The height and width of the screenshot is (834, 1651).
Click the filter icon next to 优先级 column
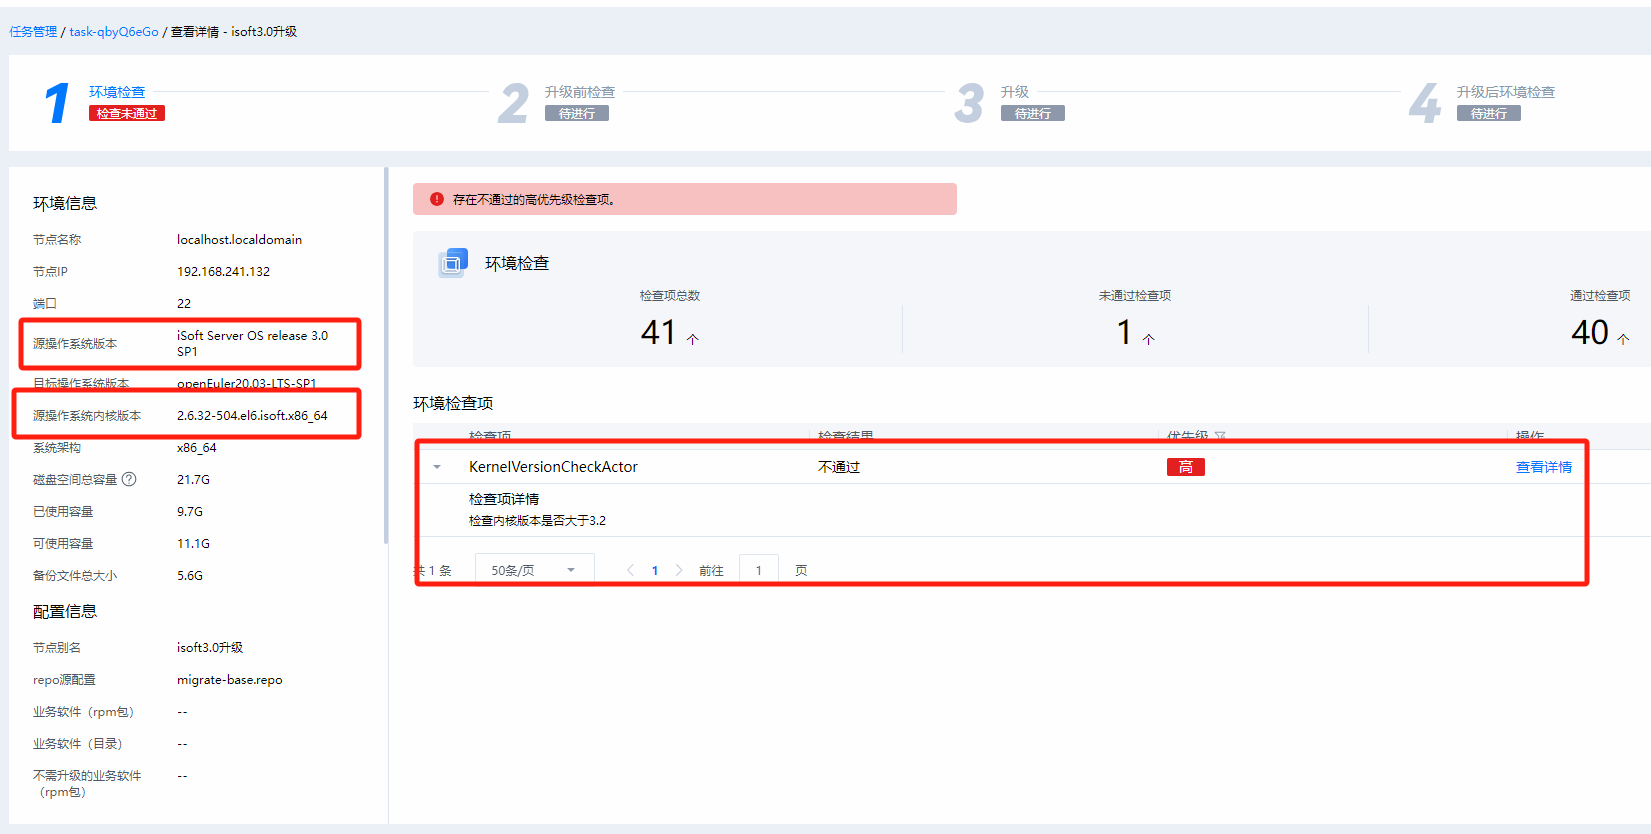[x=1220, y=437]
